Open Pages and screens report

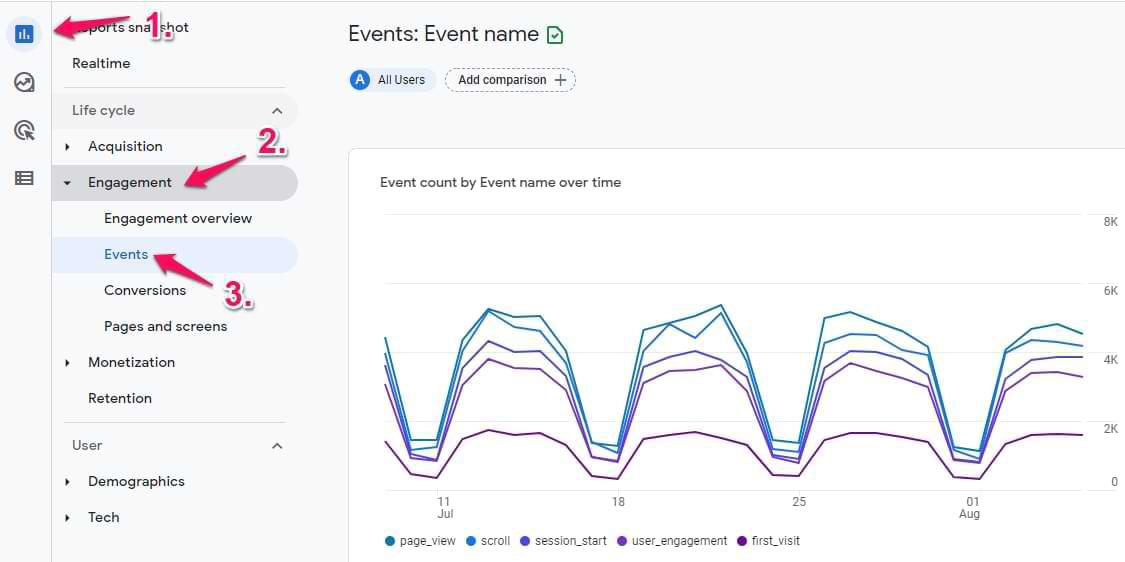[x=165, y=326]
